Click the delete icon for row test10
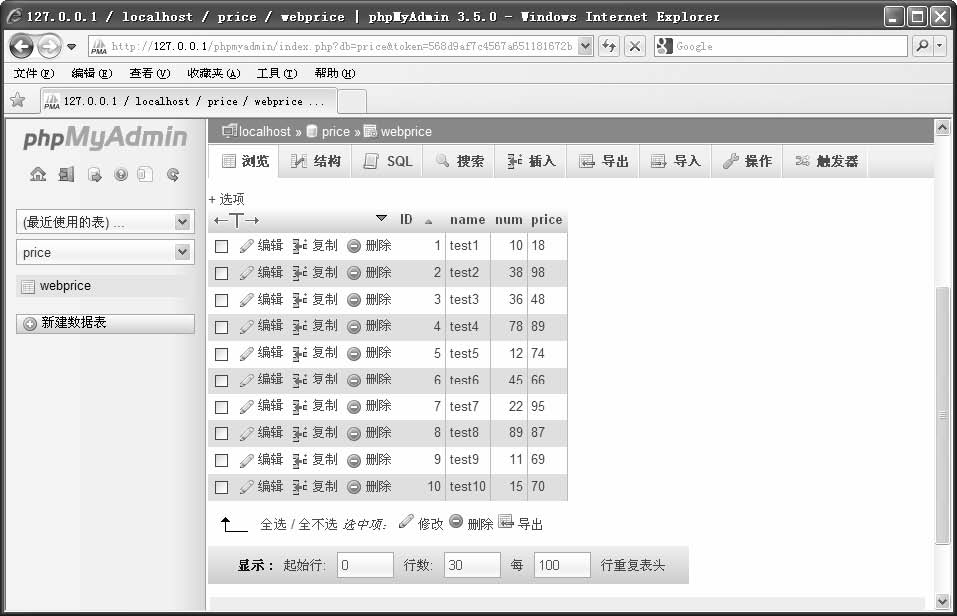 (x=354, y=487)
